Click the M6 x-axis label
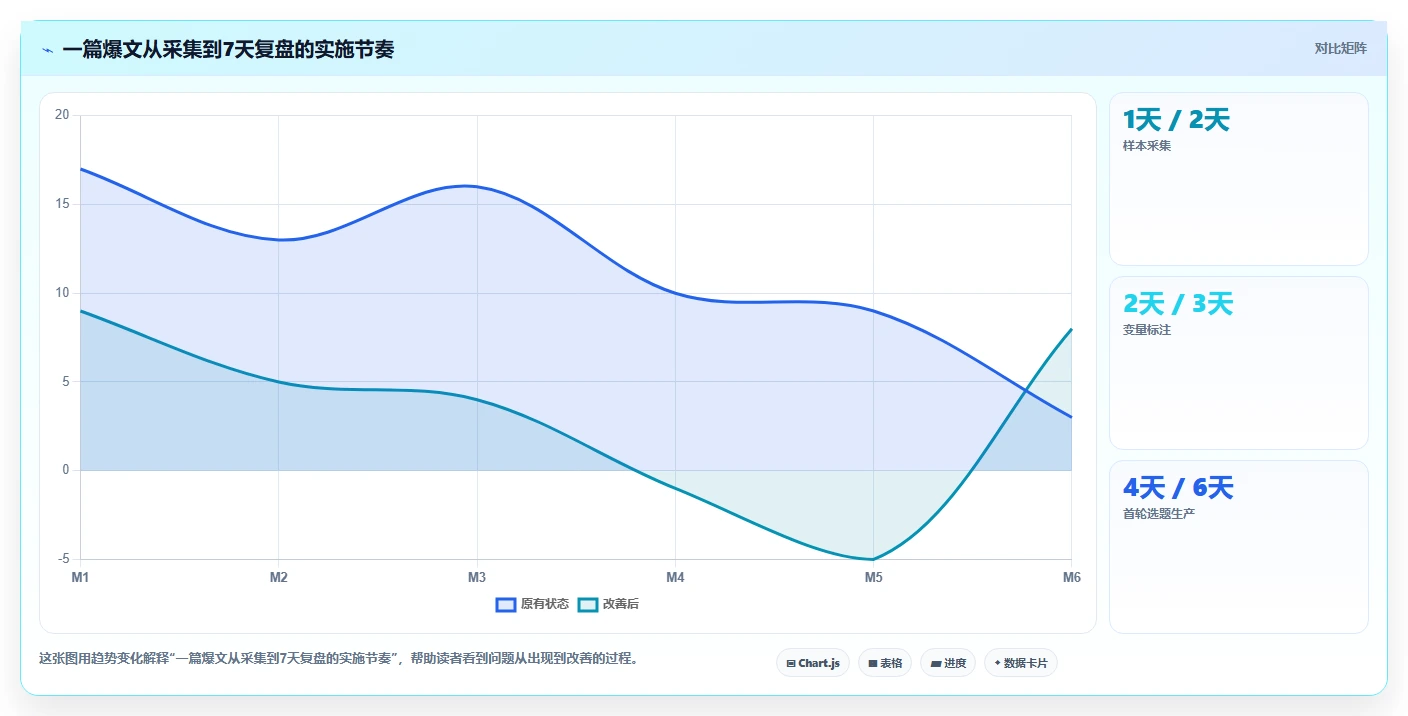The width and height of the screenshot is (1408, 716). [1071, 577]
